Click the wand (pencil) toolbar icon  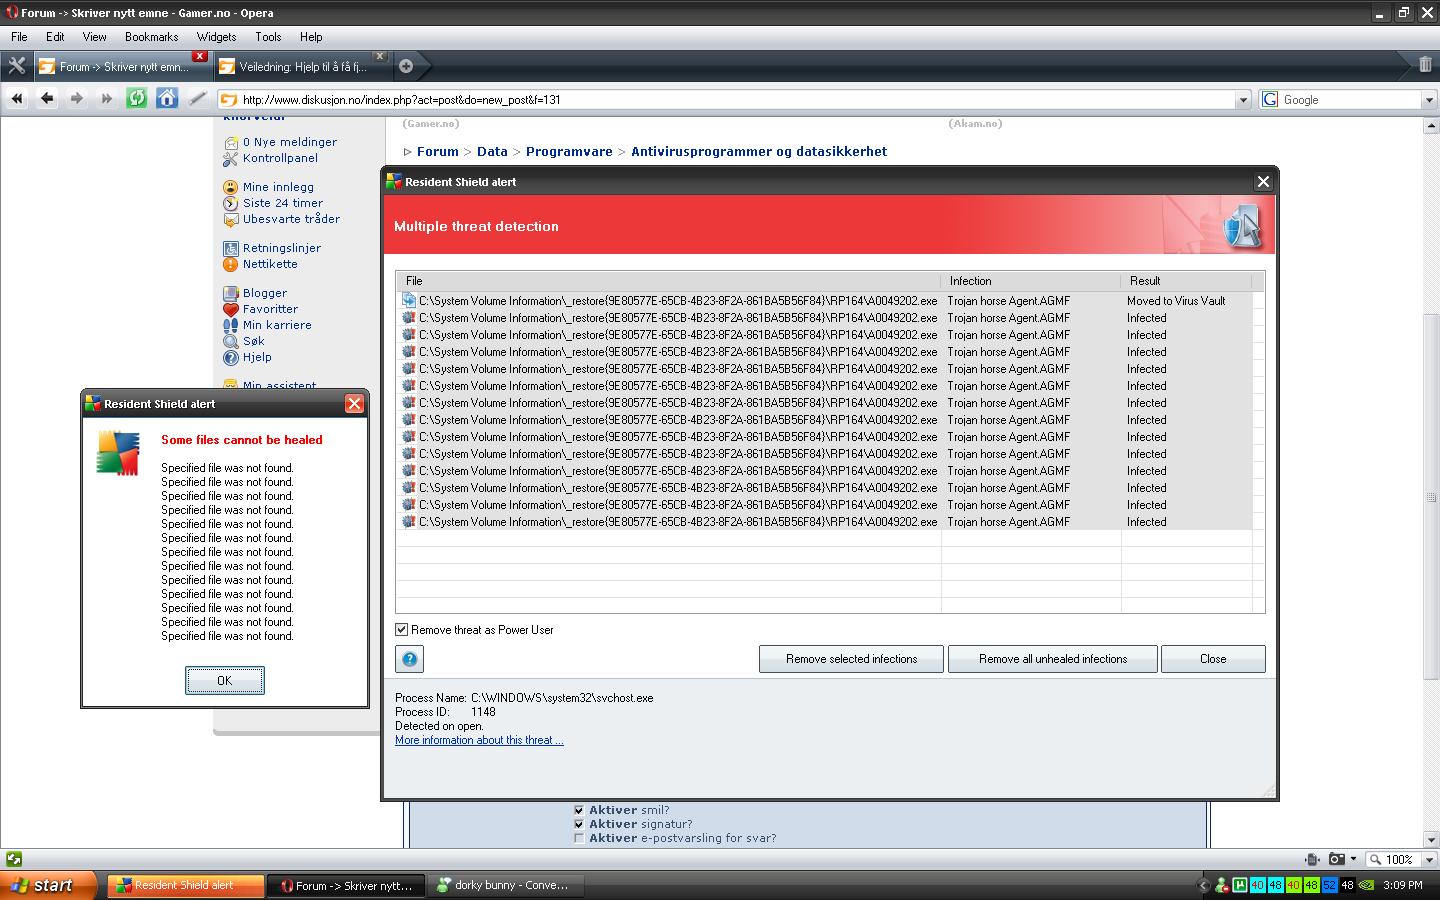[x=197, y=98]
